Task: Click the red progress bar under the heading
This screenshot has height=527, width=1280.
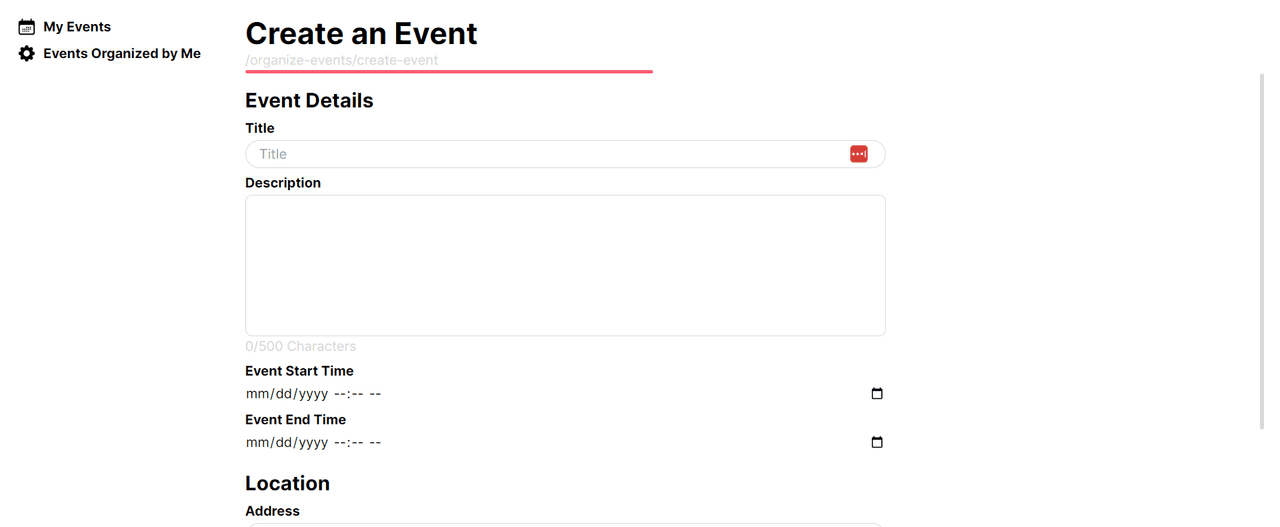Action: point(449,72)
